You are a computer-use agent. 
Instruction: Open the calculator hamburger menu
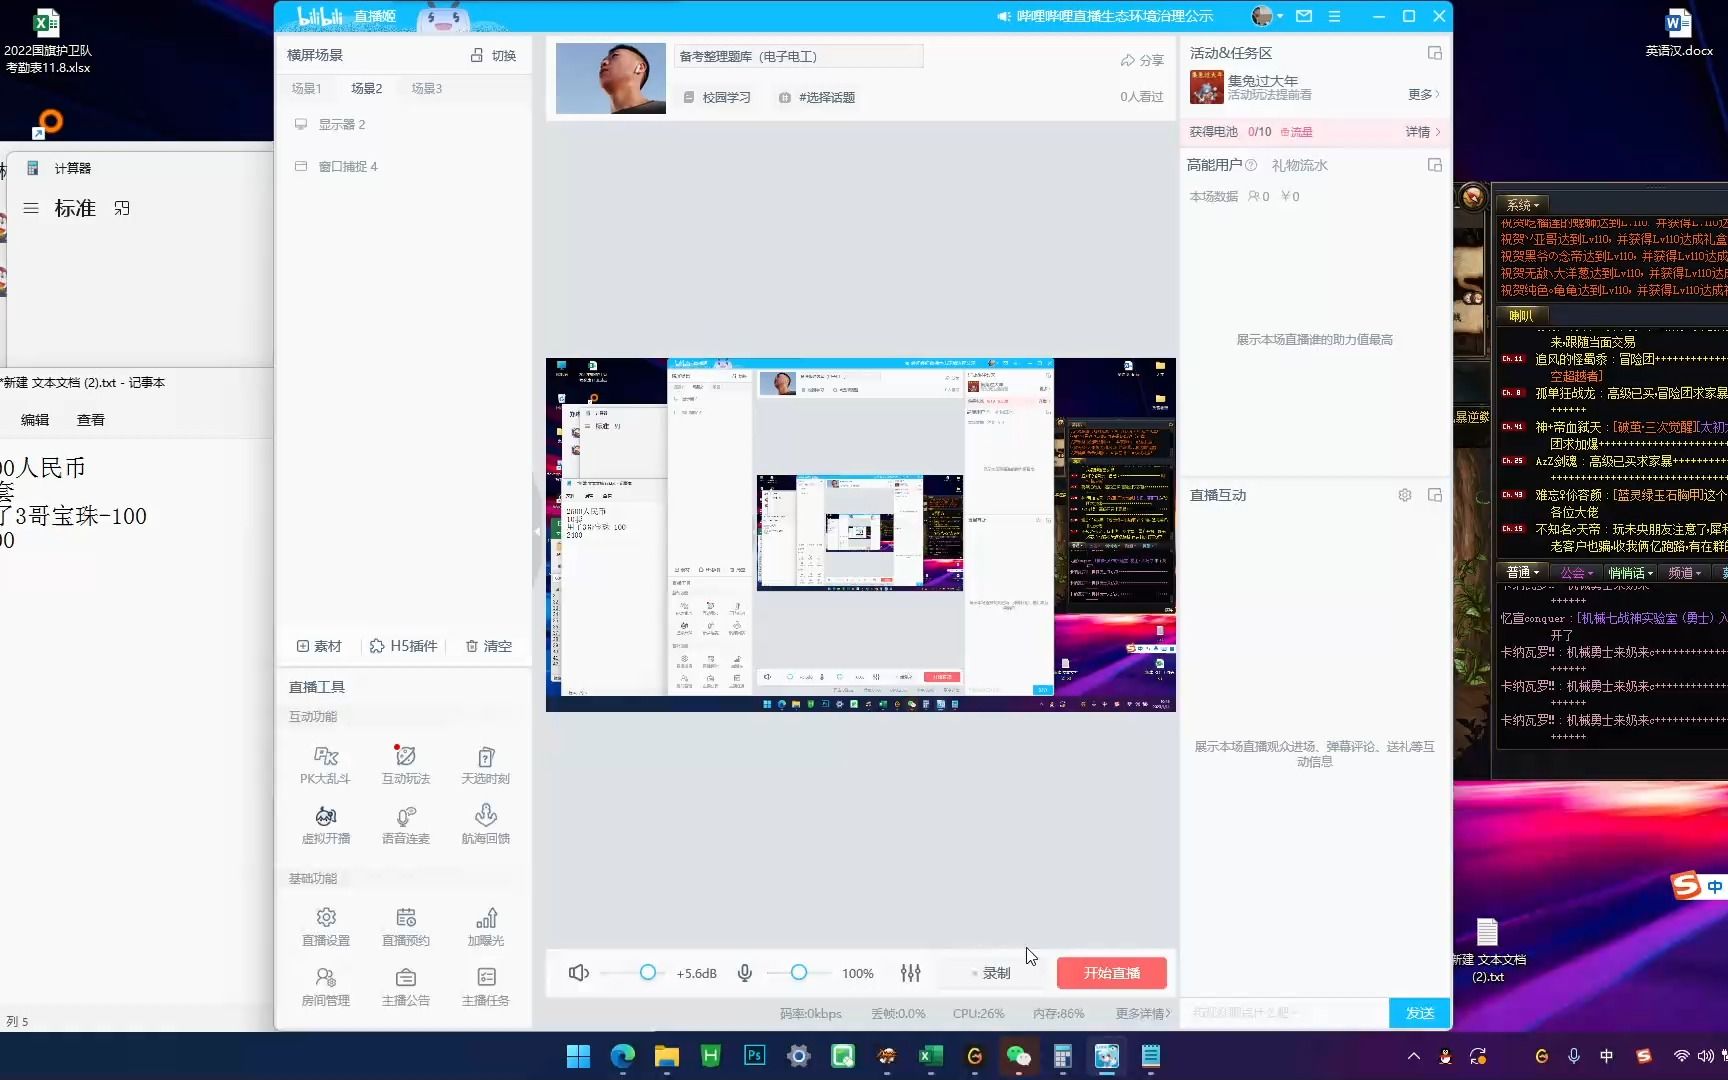pos(31,208)
